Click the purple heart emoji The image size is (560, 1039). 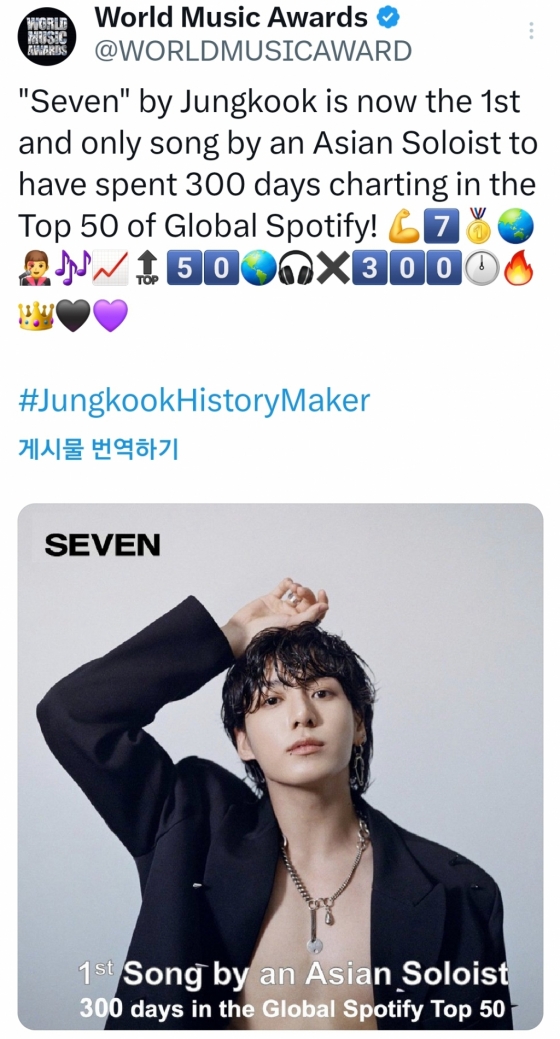tap(110, 315)
